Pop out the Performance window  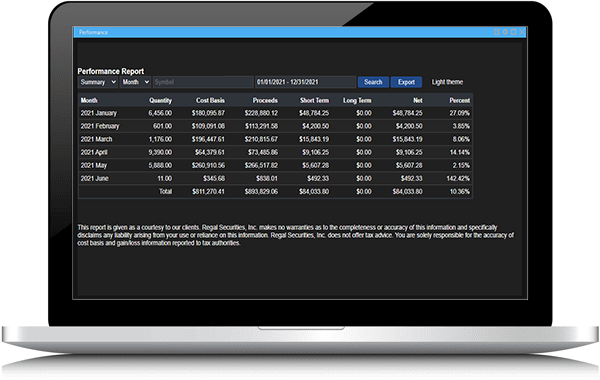(497, 32)
